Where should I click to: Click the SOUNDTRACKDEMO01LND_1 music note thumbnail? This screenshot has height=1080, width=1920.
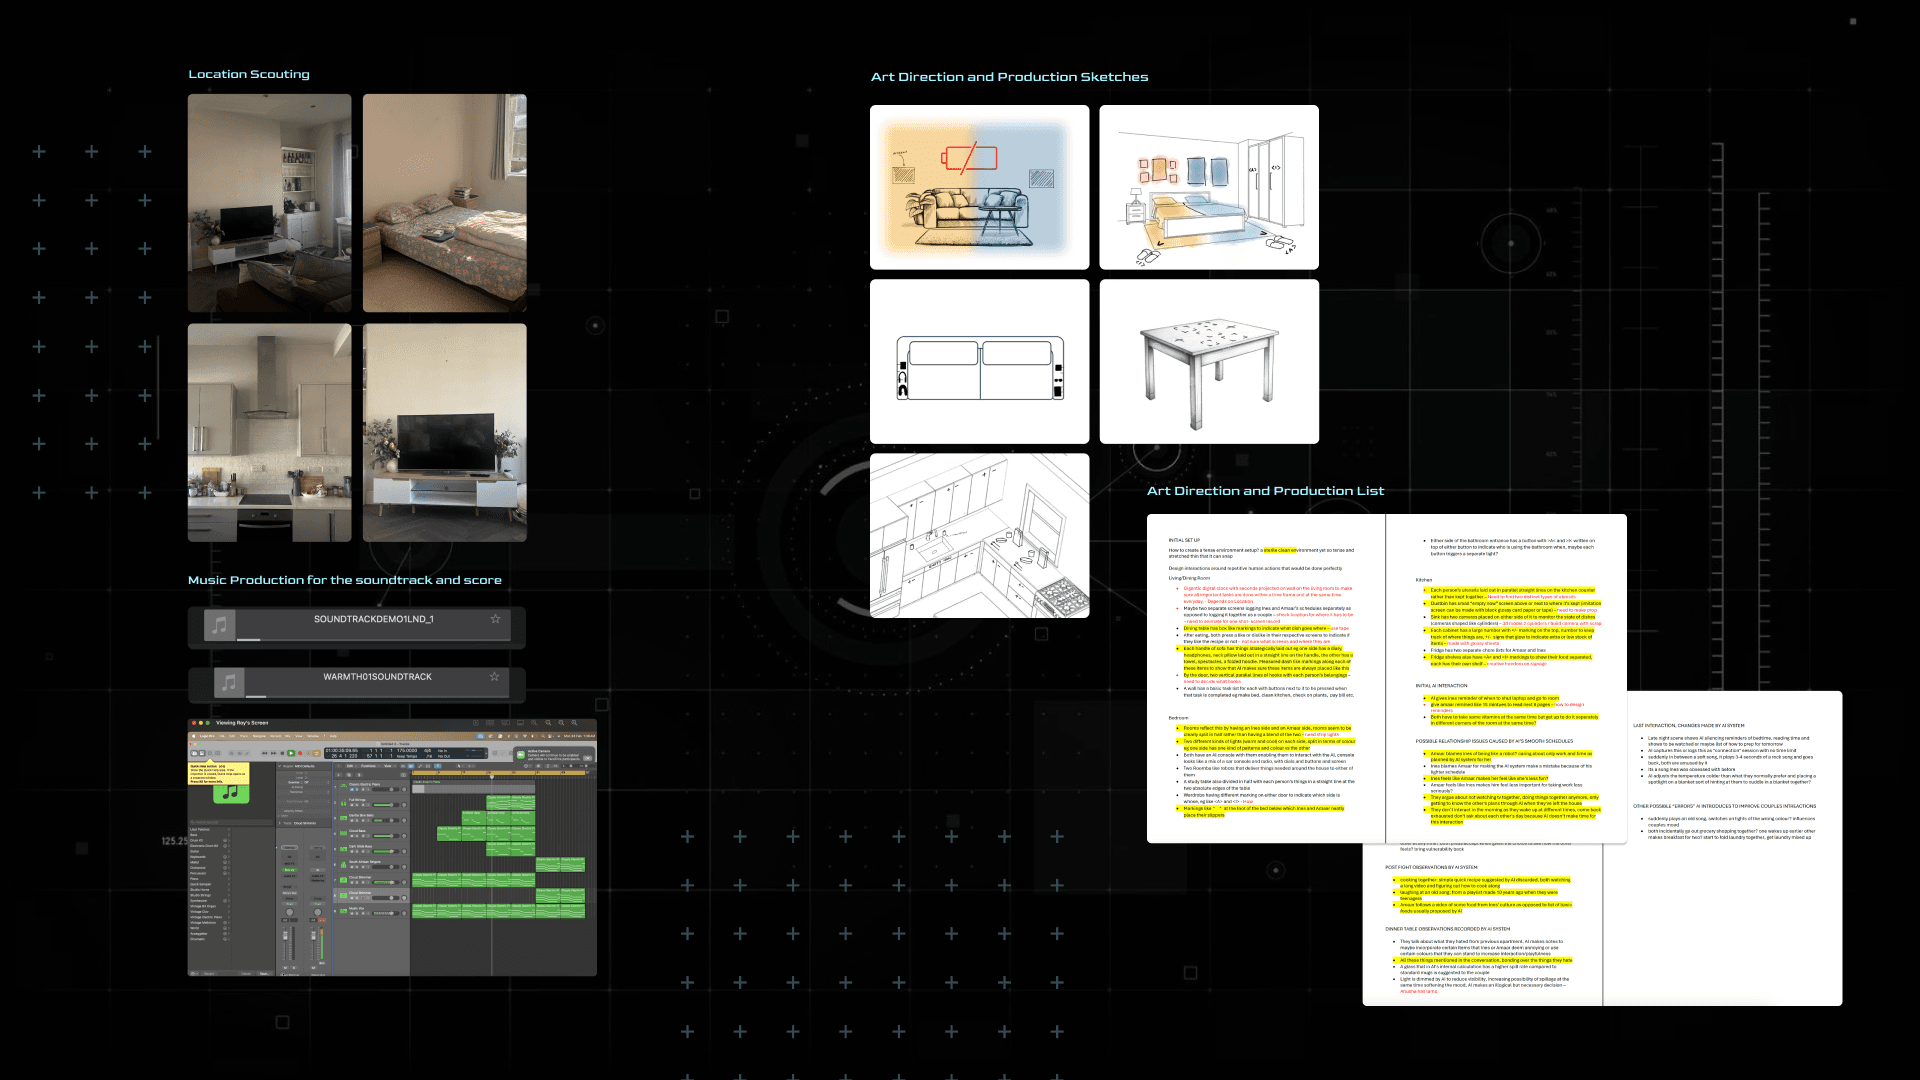[220, 625]
